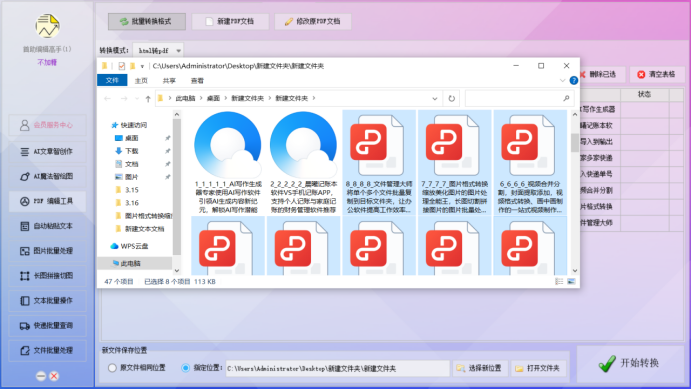
Task: Click the Explorer back arrow
Action: (x=107, y=98)
